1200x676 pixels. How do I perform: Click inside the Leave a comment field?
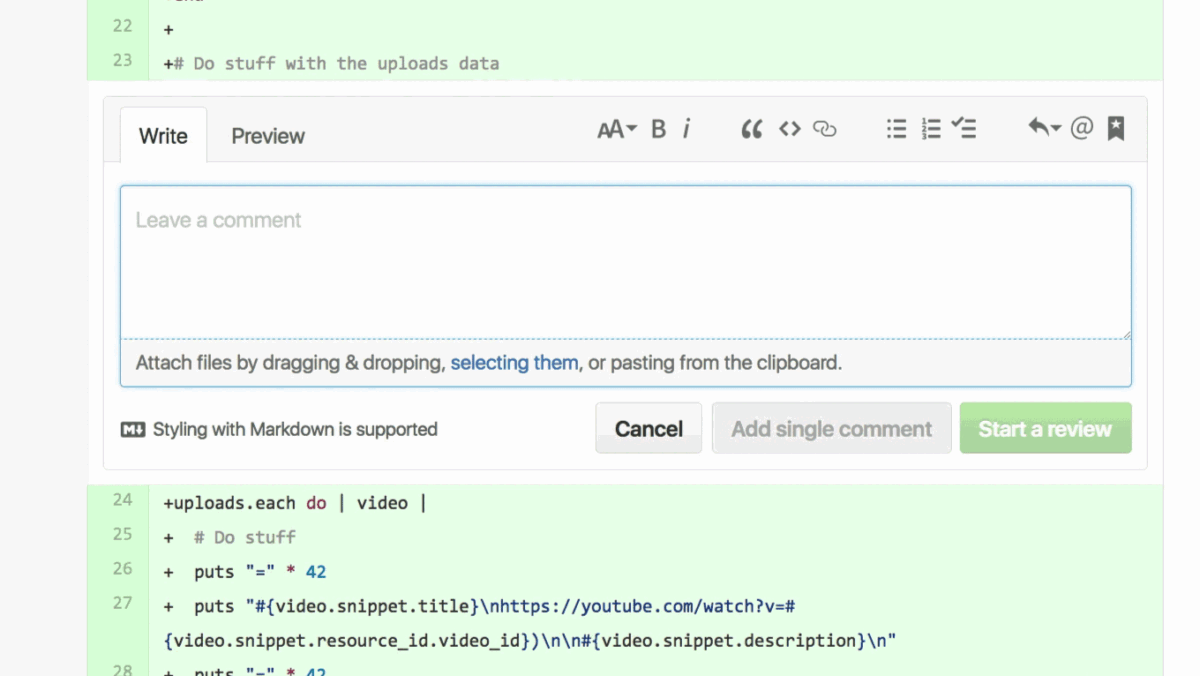(x=625, y=260)
